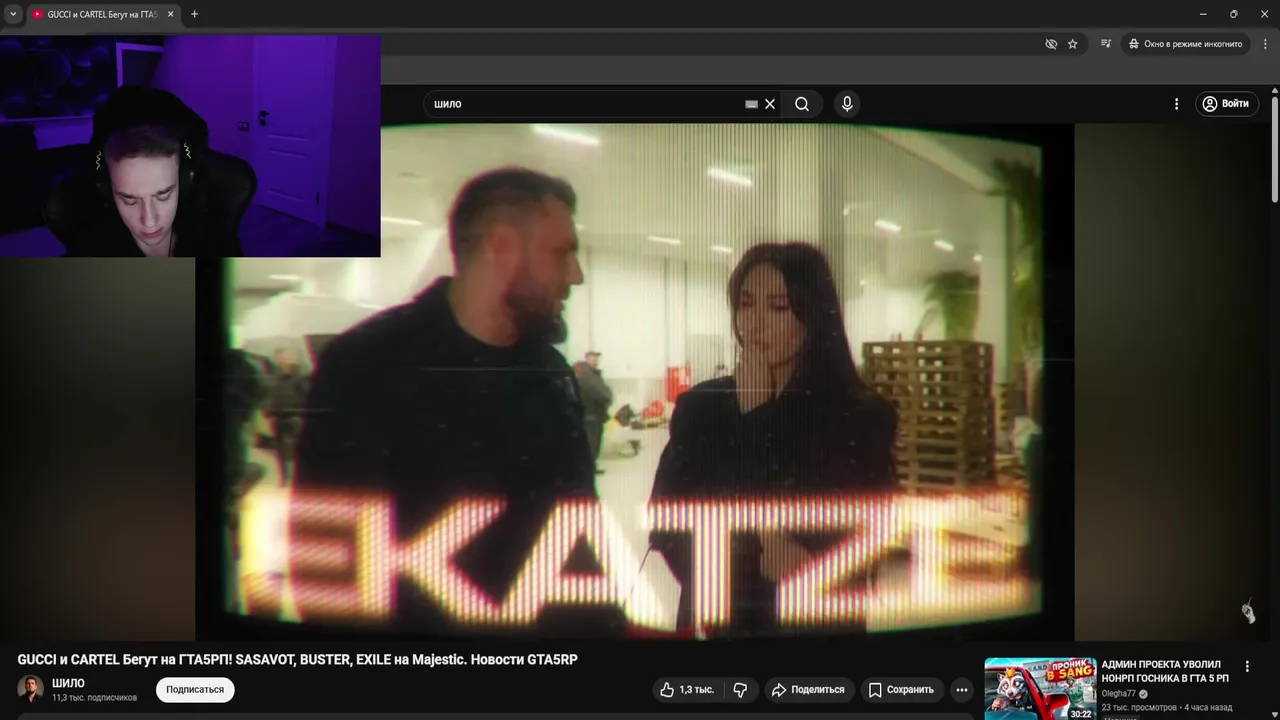Subscribe with the Подписаться button
Screen dimensions: 1280x720
click(x=195, y=690)
